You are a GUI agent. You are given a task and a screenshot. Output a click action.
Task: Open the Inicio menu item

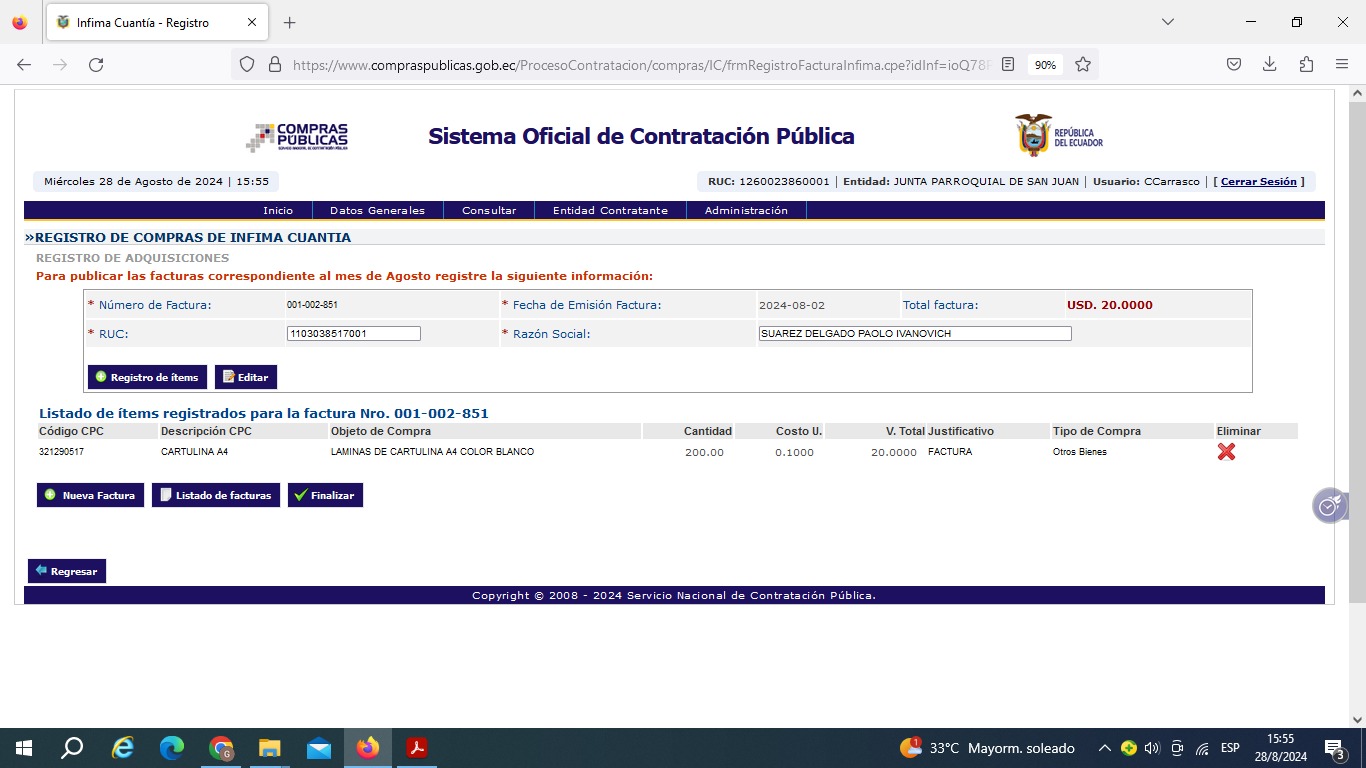point(278,211)
